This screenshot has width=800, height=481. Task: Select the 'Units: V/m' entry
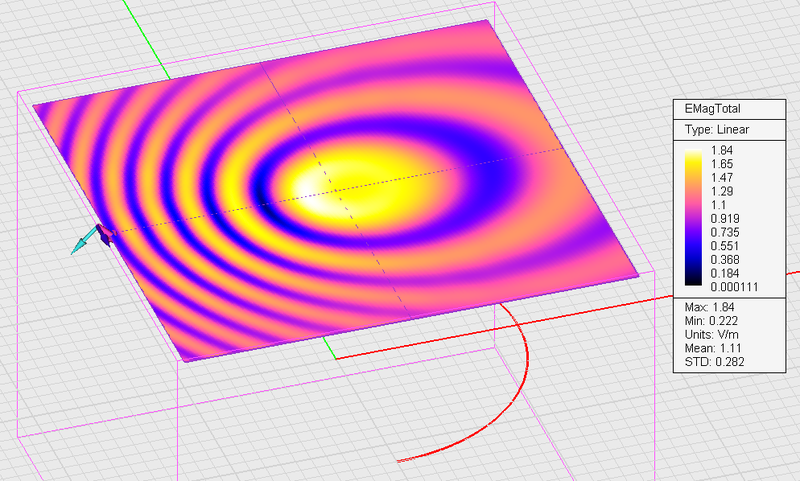[x=711, y=335]
